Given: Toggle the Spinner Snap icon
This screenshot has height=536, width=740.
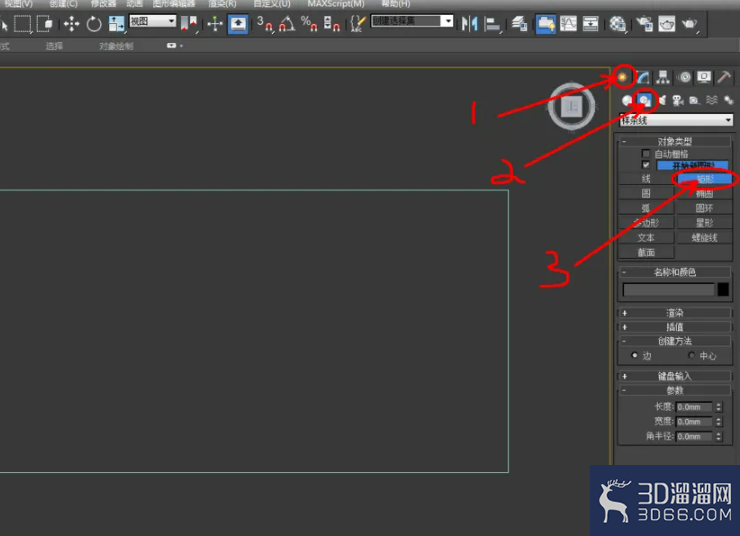Looking at the screenshot, I should click(x=332, y=24).
